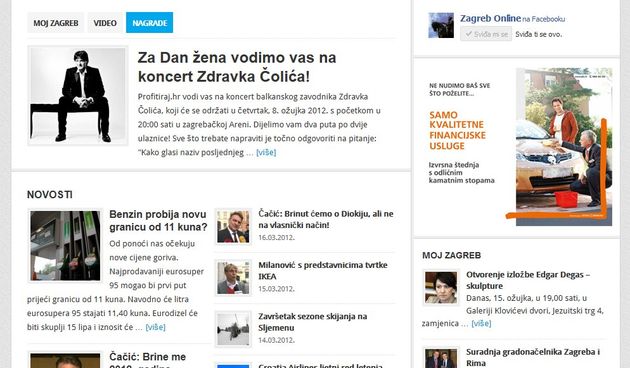Click the Sljeme skiing snow thumbnail
The height and width of the screenshot is (368, 630).
click(233, 329)
